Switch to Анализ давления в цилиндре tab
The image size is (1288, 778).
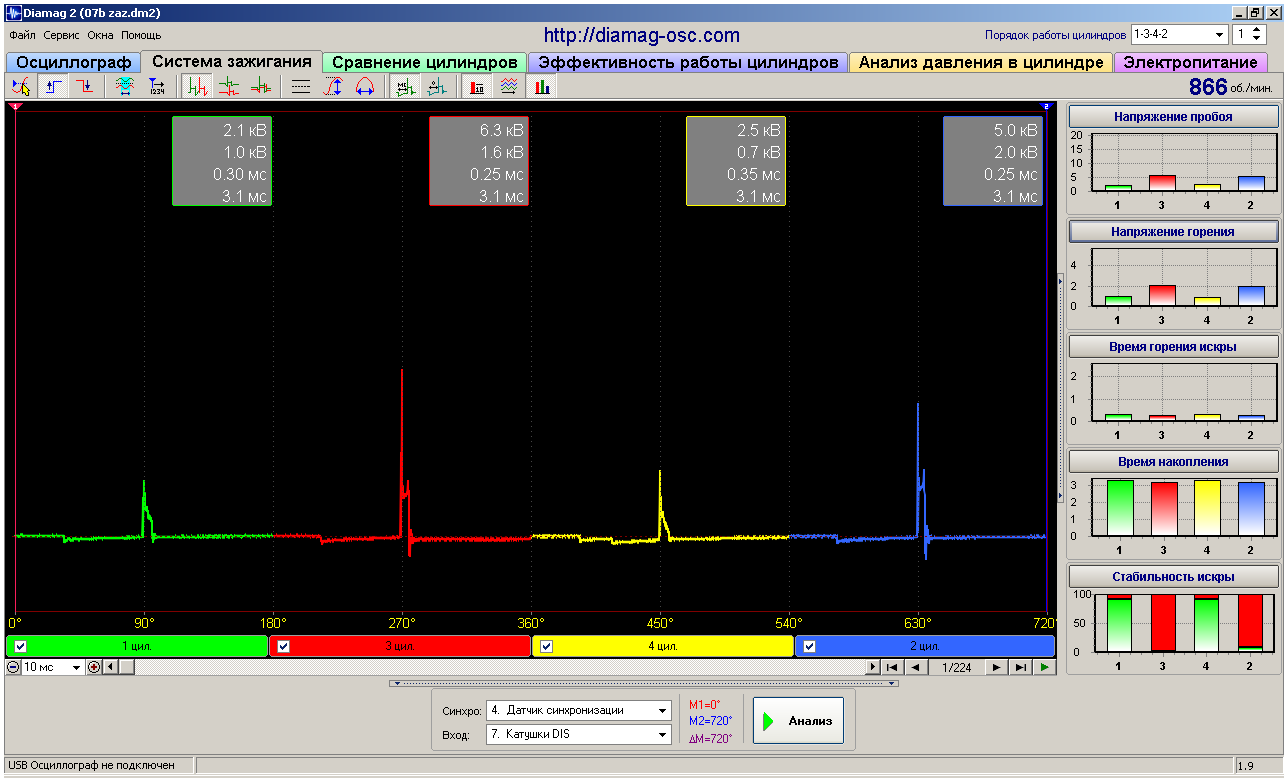pyautogui.click(x=981, y=62)
